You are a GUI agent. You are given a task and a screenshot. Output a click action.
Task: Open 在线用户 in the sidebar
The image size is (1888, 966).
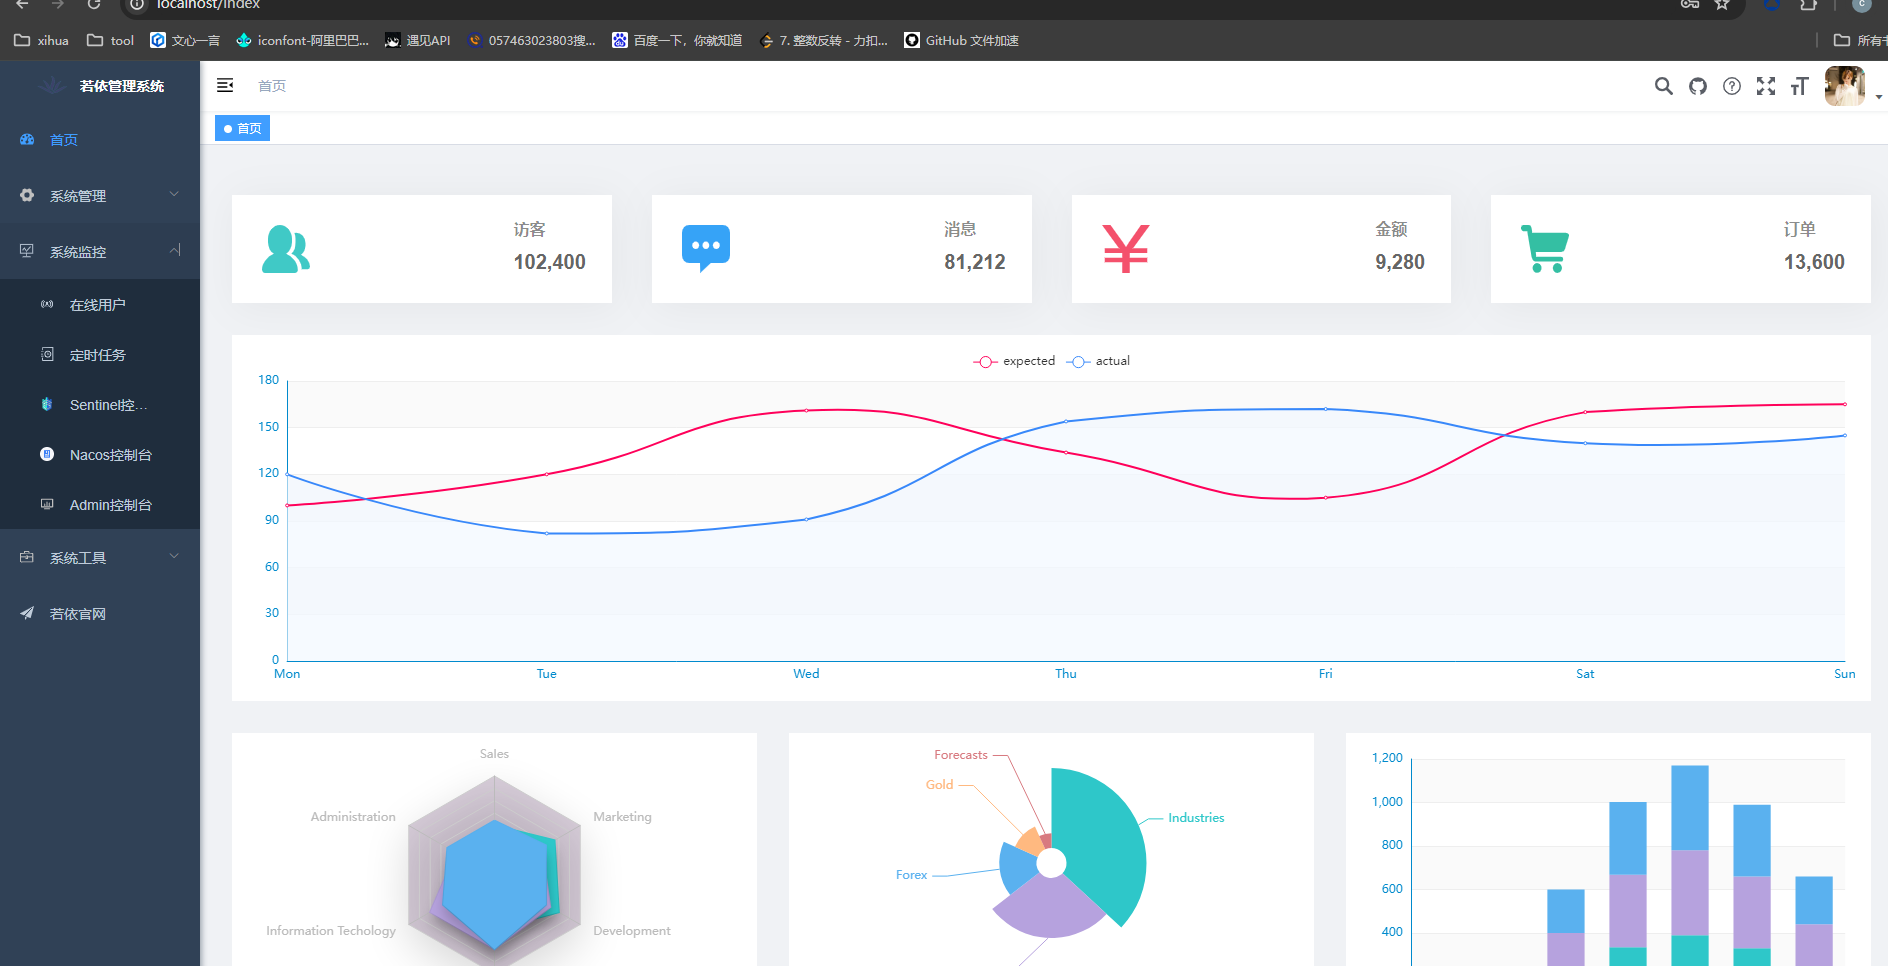(x=100, y=304)
